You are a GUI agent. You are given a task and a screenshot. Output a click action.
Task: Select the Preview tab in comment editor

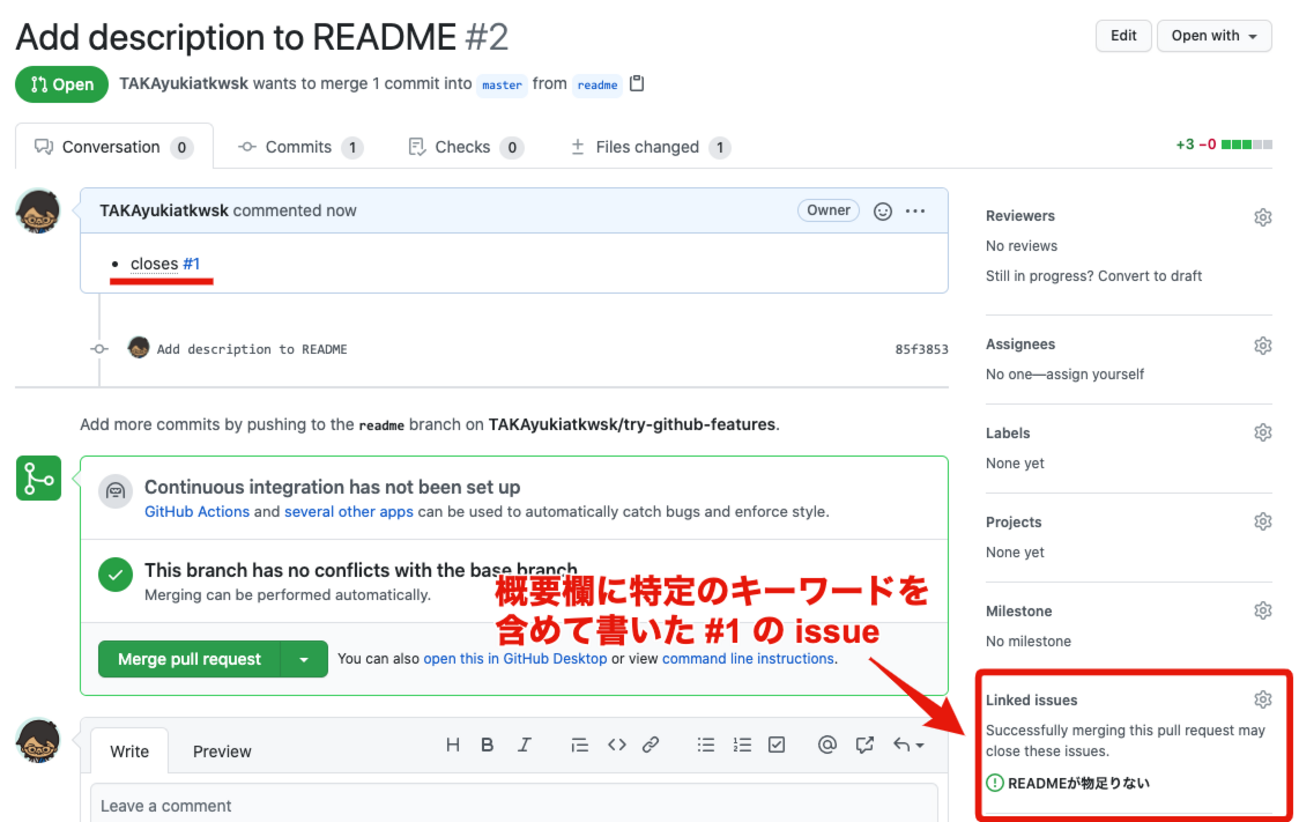click(x=222, y=752)
